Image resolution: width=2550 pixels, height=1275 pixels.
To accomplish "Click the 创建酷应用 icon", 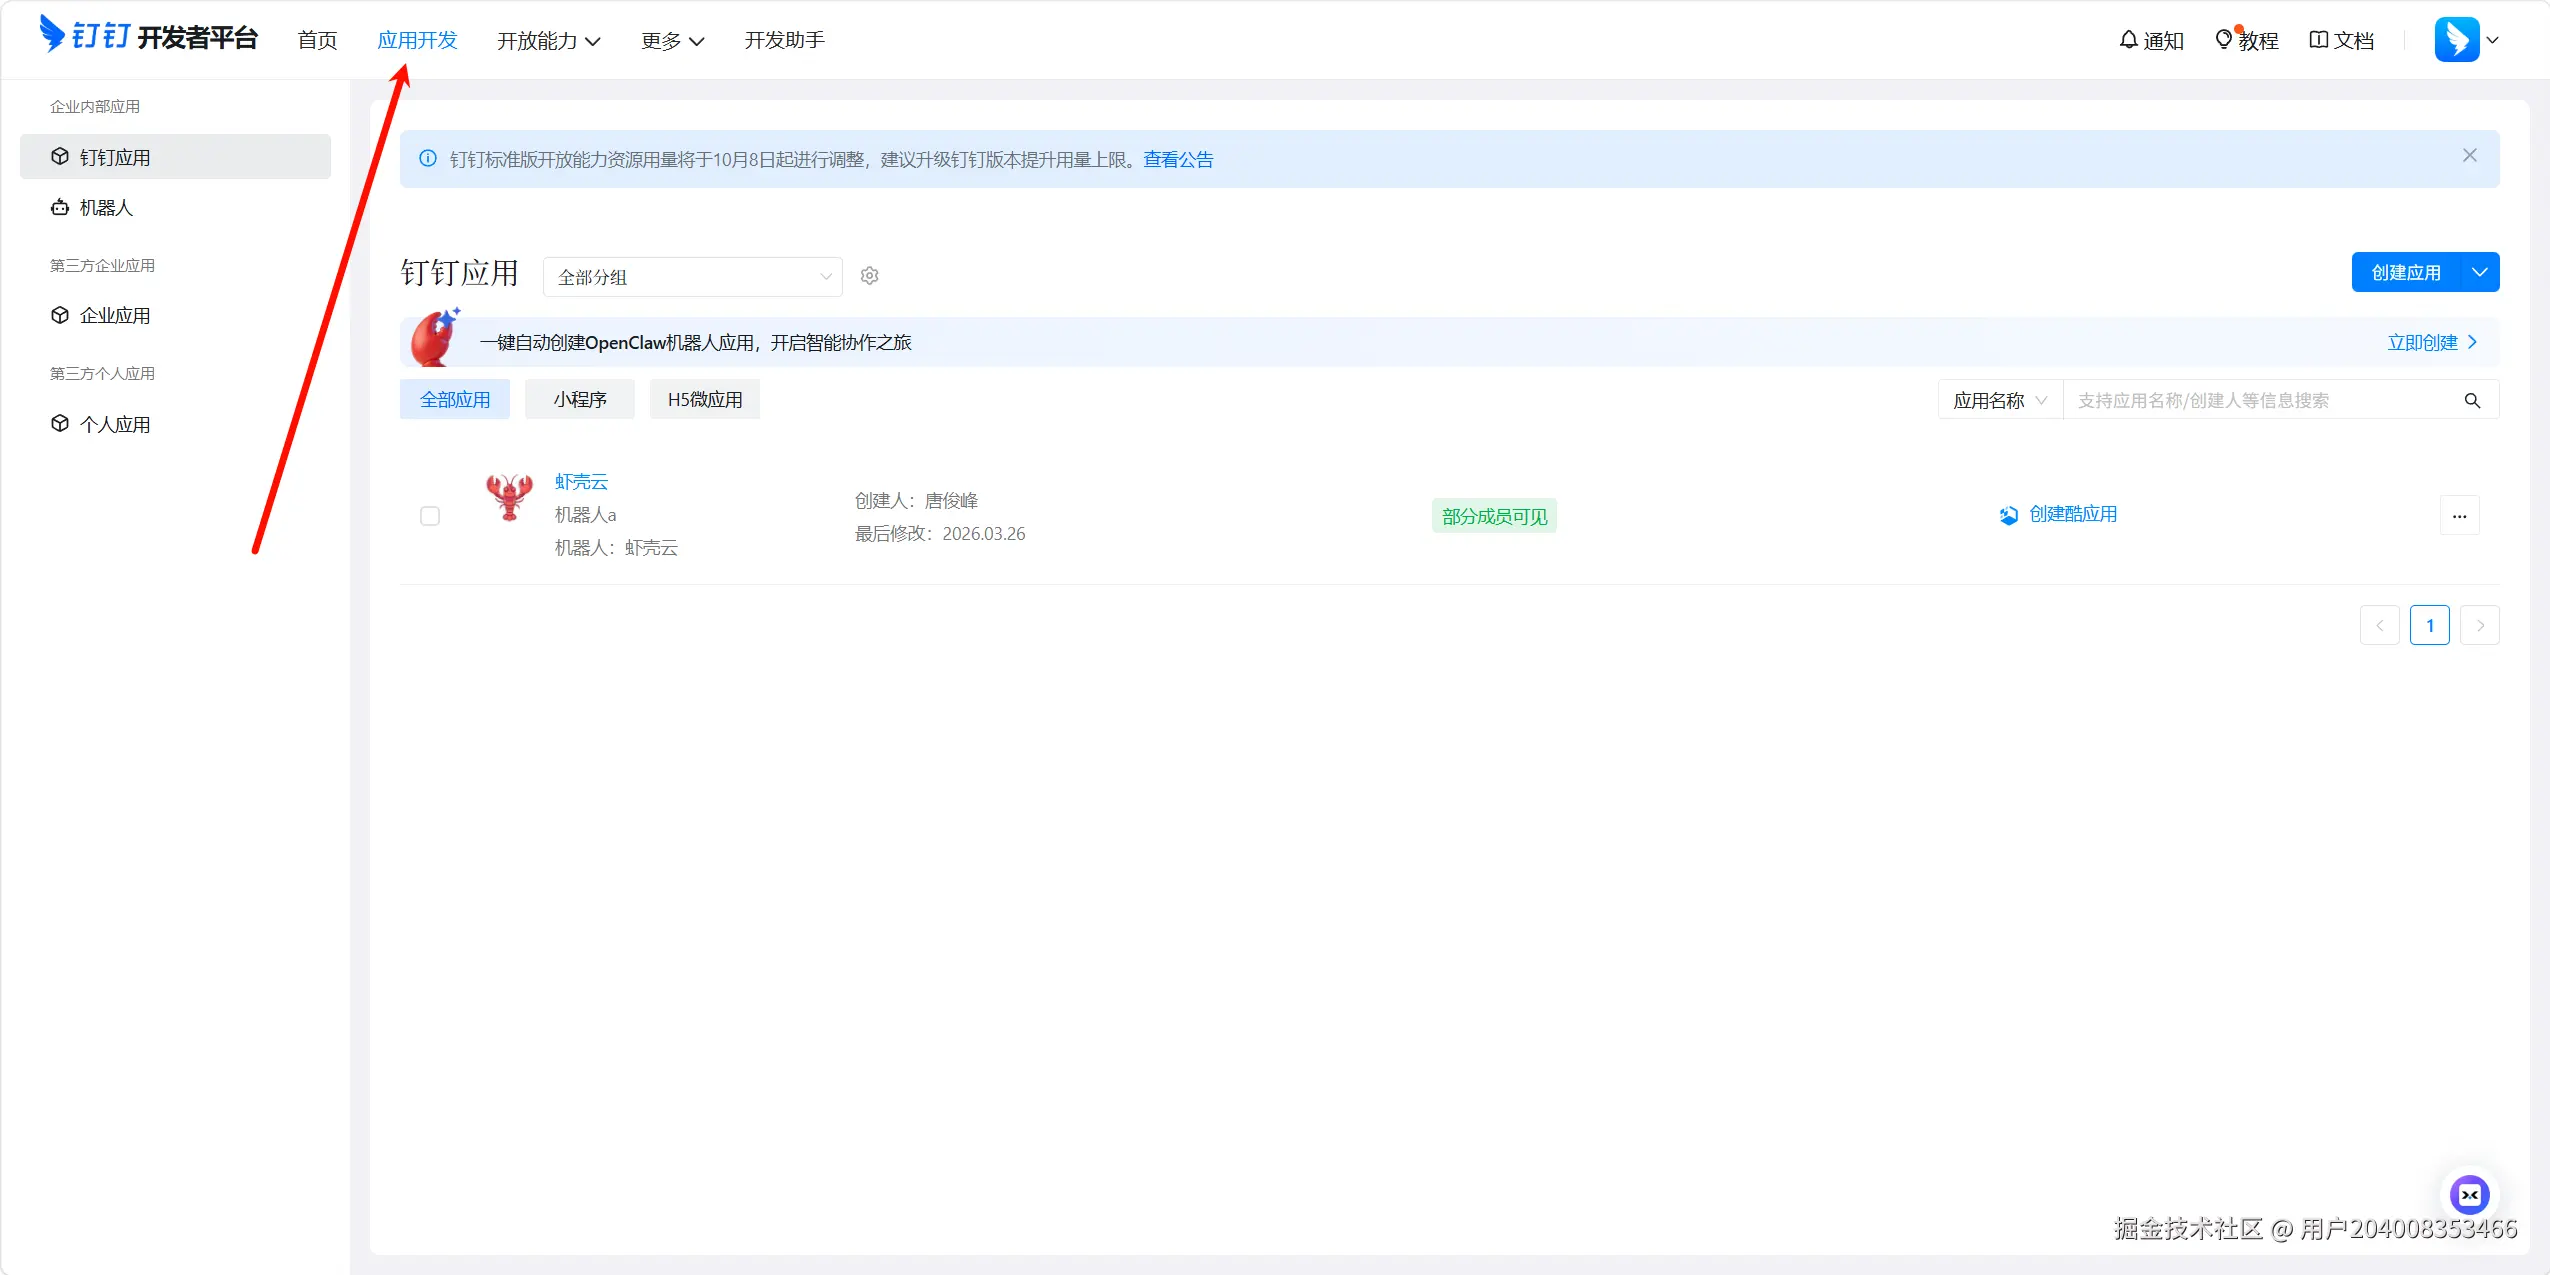I will (x=2008, y=515).
